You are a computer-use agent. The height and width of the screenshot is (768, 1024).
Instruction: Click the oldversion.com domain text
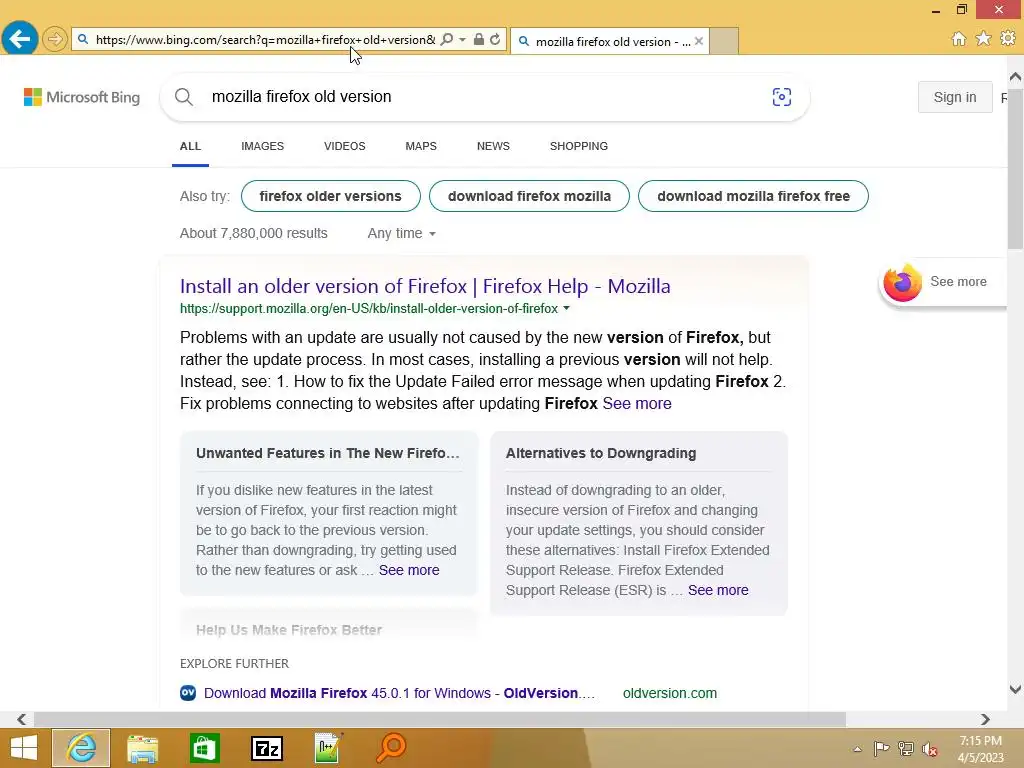click(669, 693)
